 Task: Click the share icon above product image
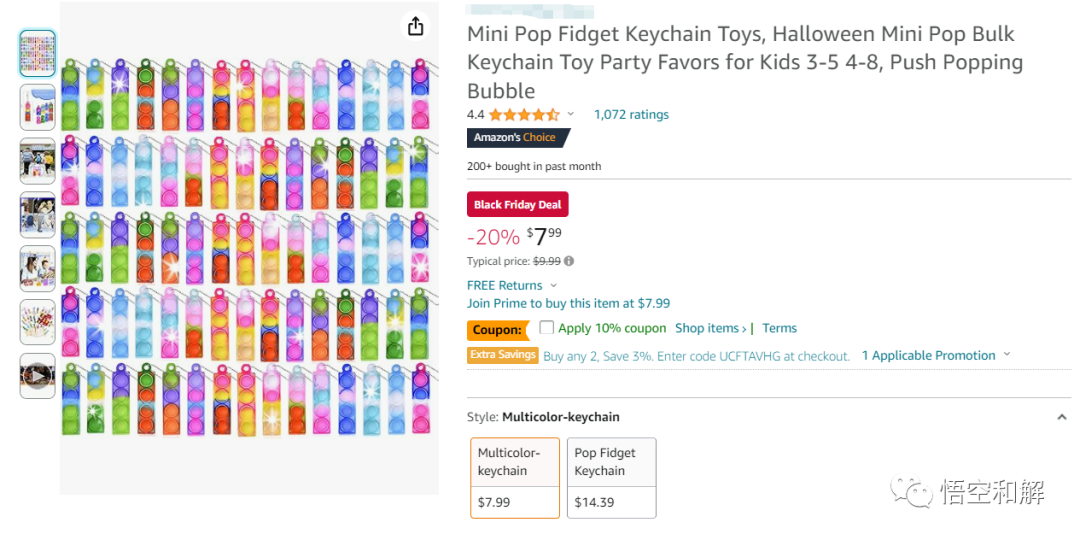[x=416, y=27]
